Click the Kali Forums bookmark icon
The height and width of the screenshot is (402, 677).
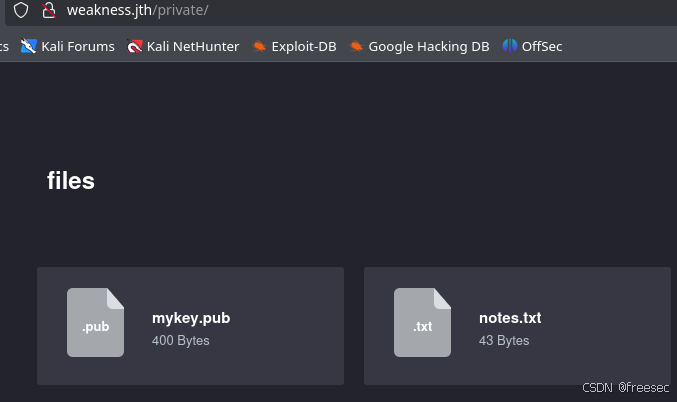(28, 46)
